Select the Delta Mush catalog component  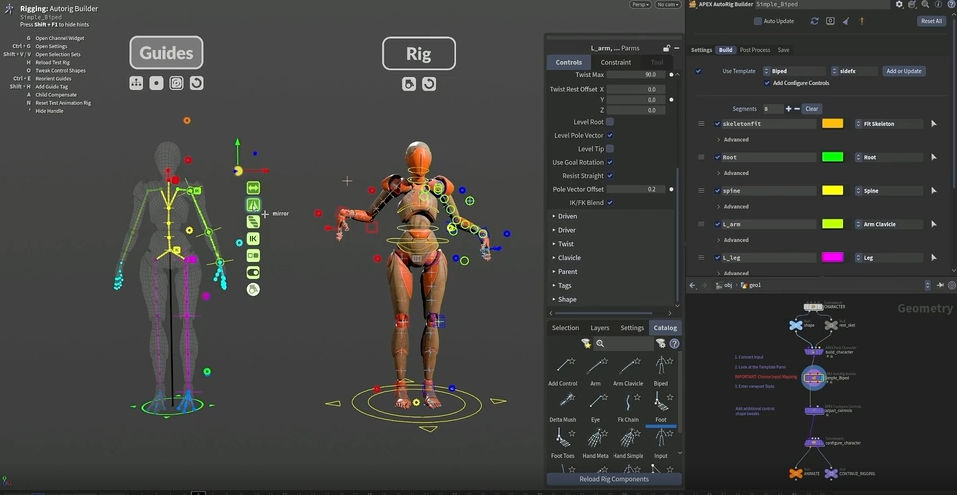(x=563, y=407)
